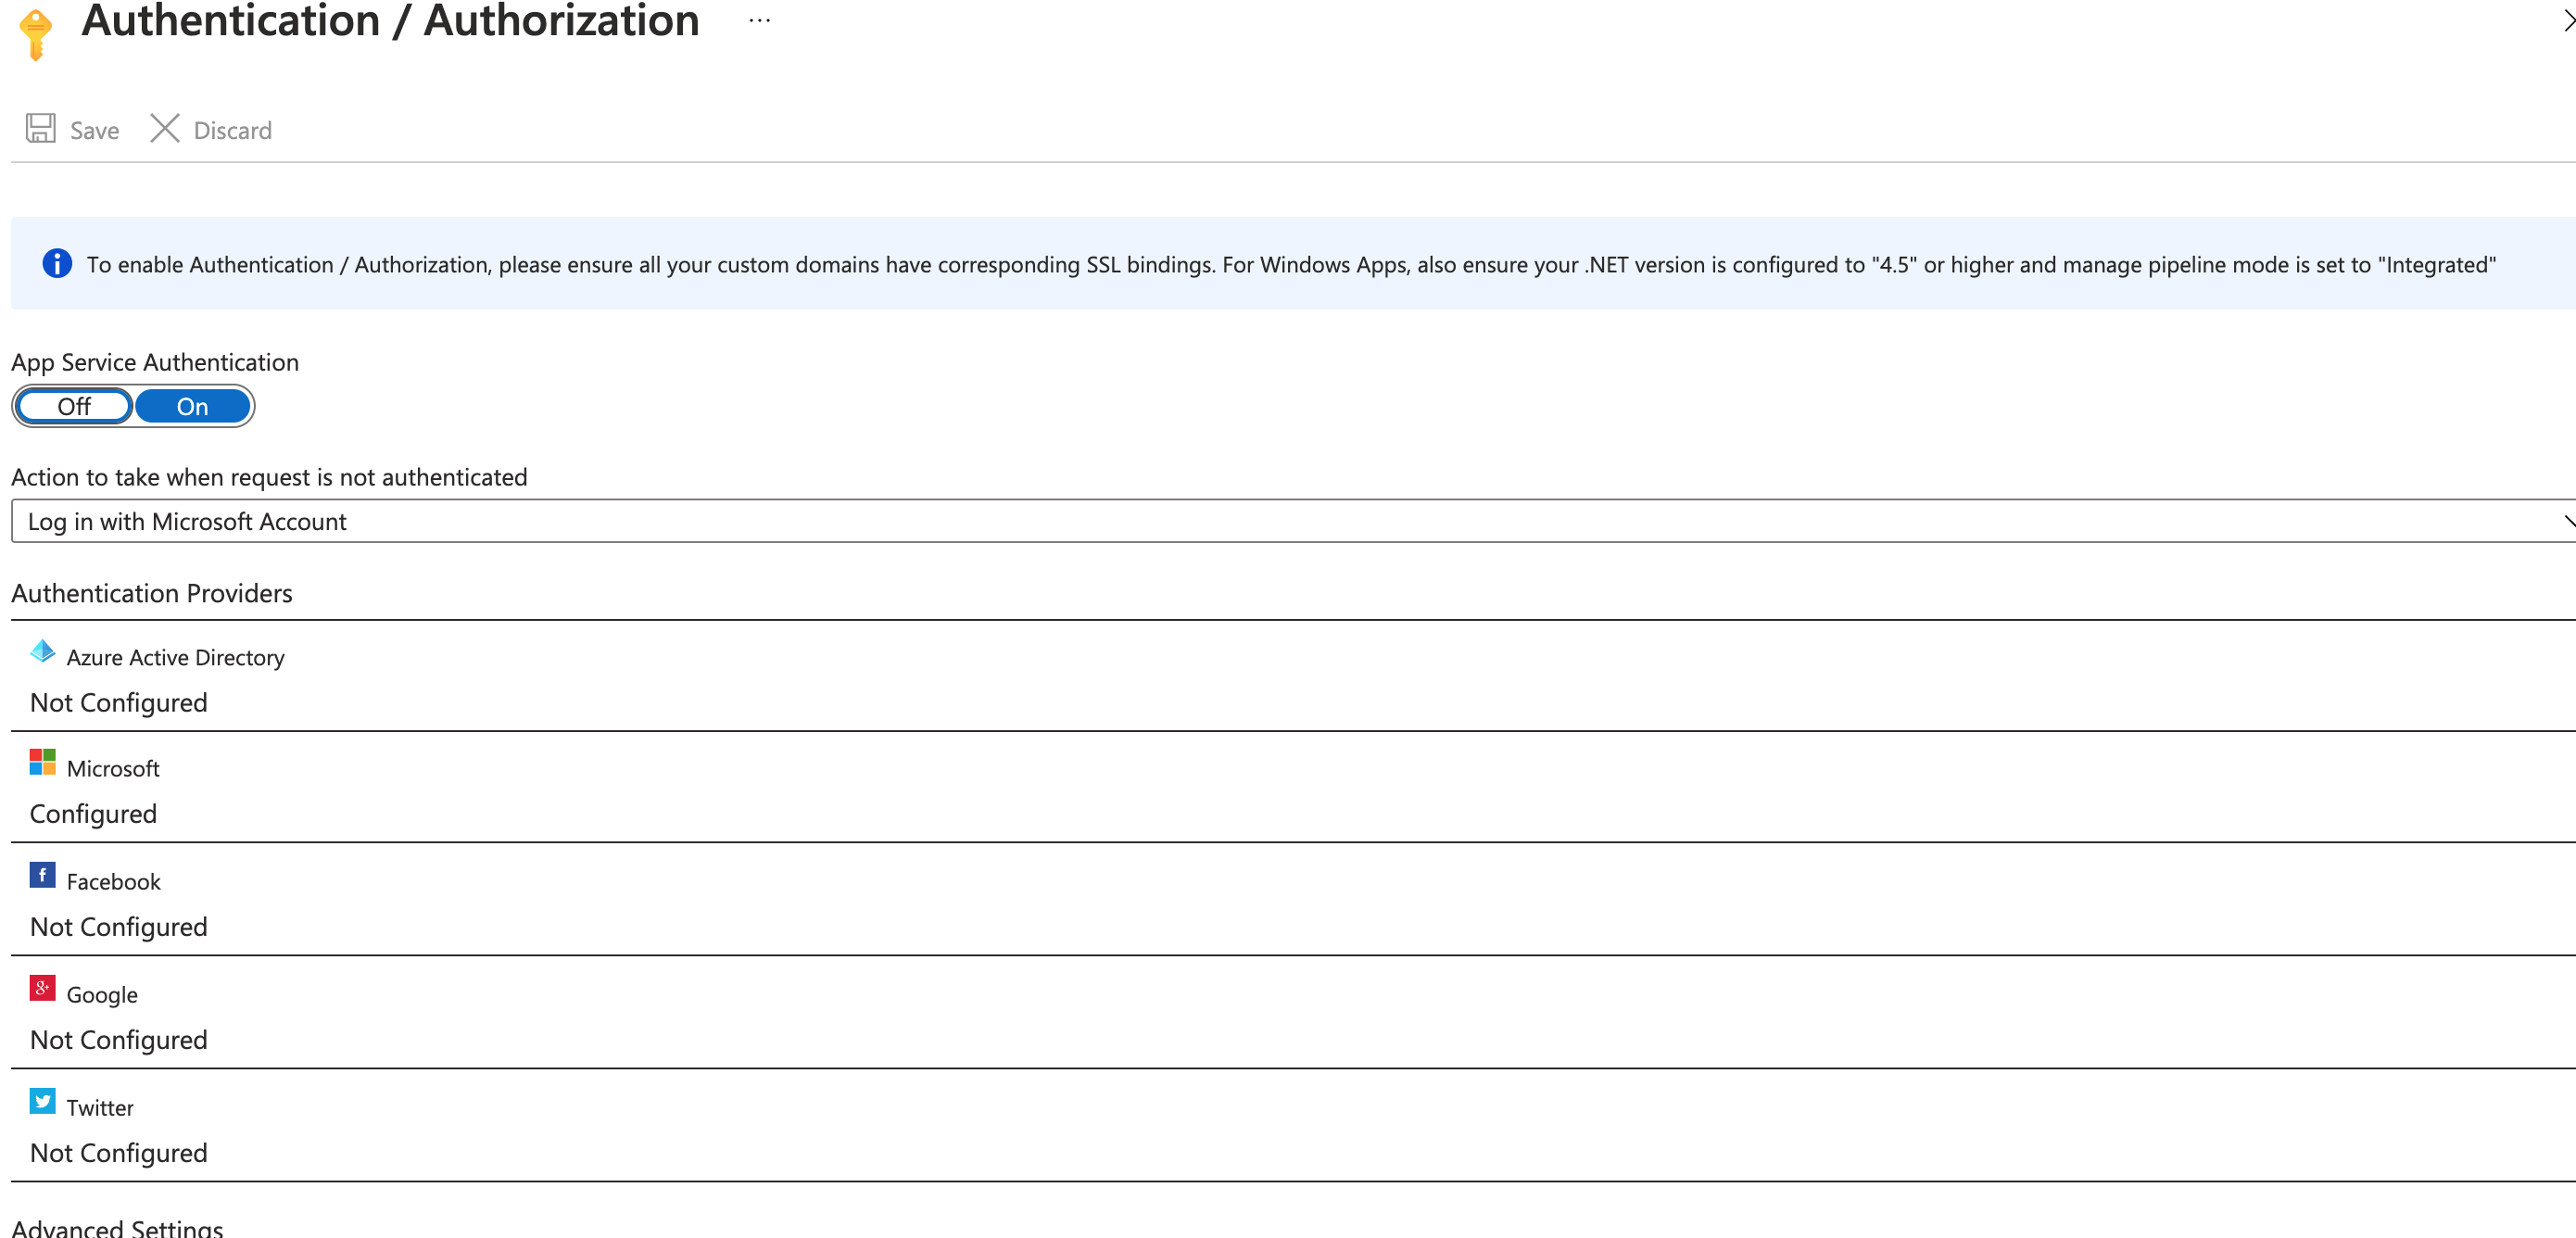Click the Twitter provider icon
The height and width of the screenshot is (1238, 2576).
tap(42, 1101)
